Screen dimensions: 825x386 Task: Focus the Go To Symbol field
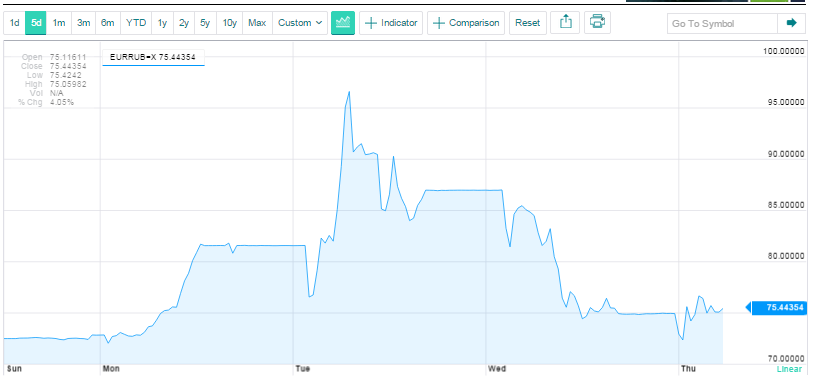point(722,23)
